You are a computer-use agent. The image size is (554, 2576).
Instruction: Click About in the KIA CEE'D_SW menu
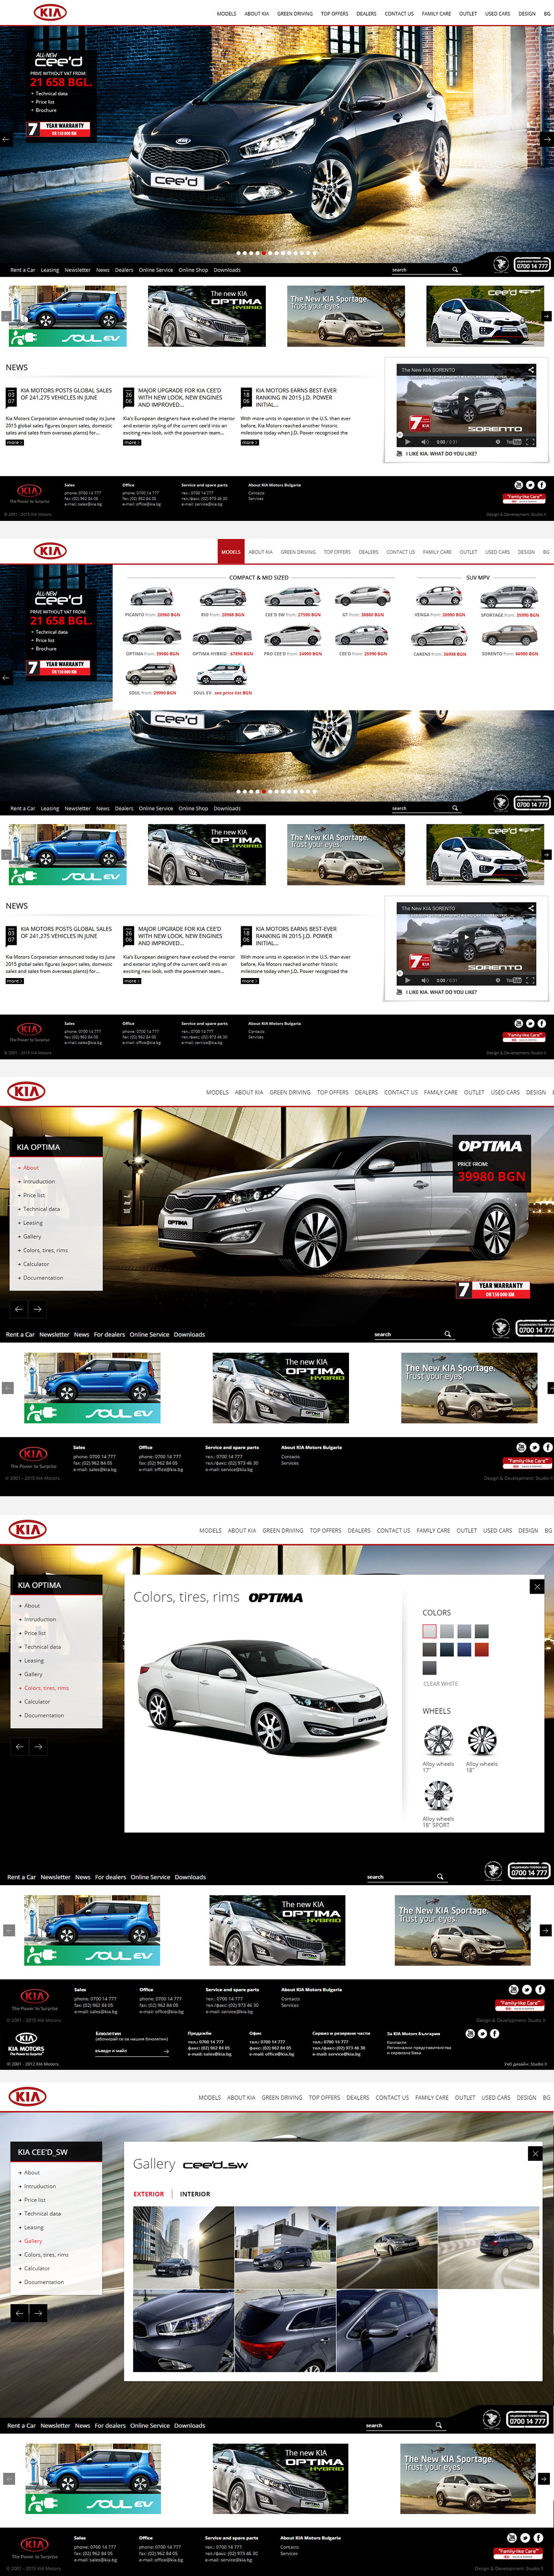coord(32,2172)
